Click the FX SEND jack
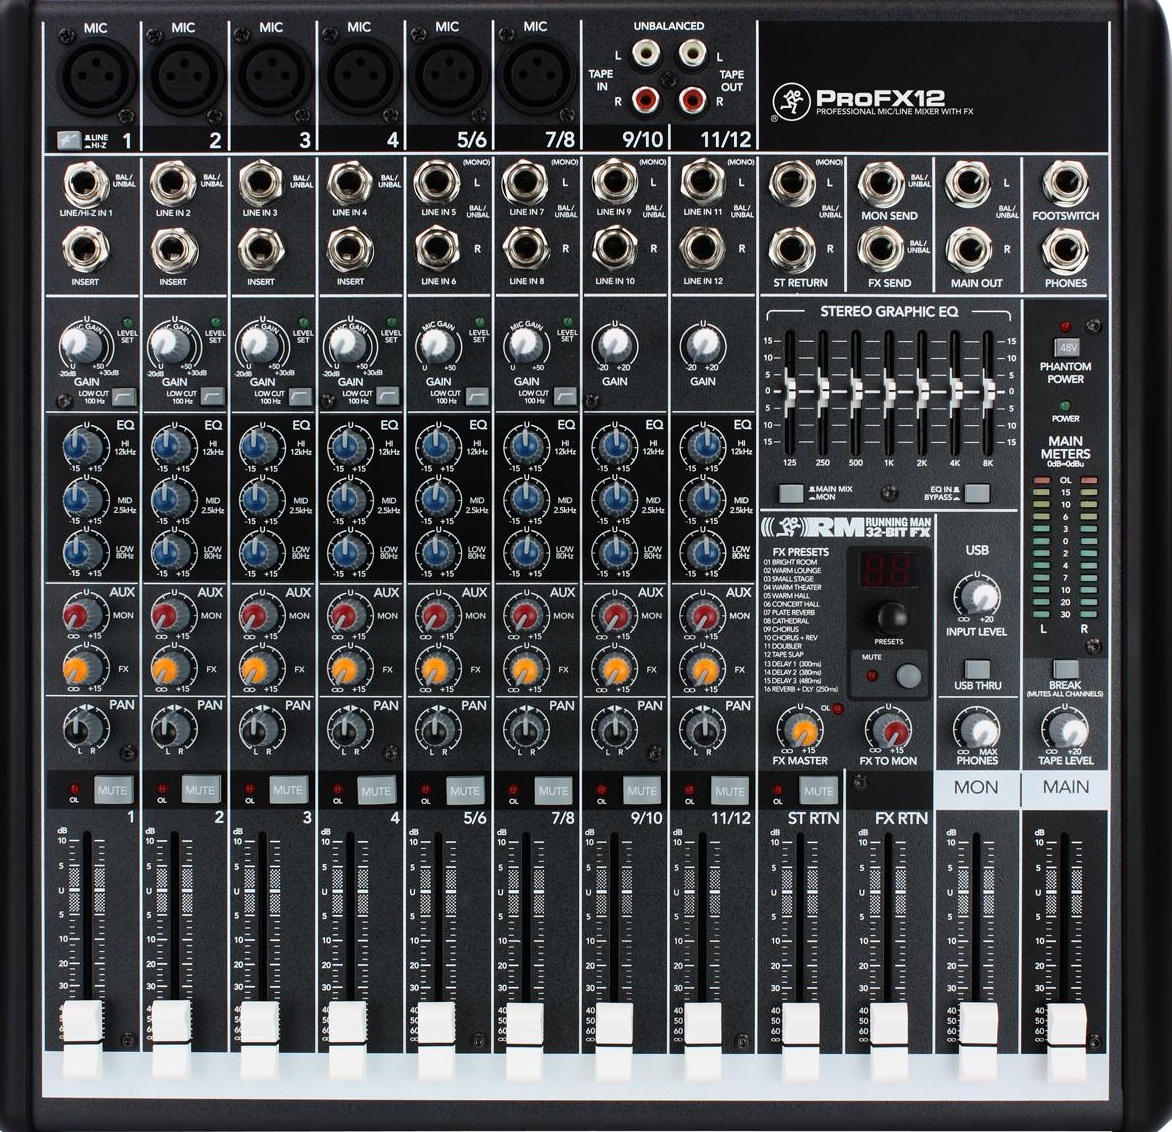 click(881, 250)
